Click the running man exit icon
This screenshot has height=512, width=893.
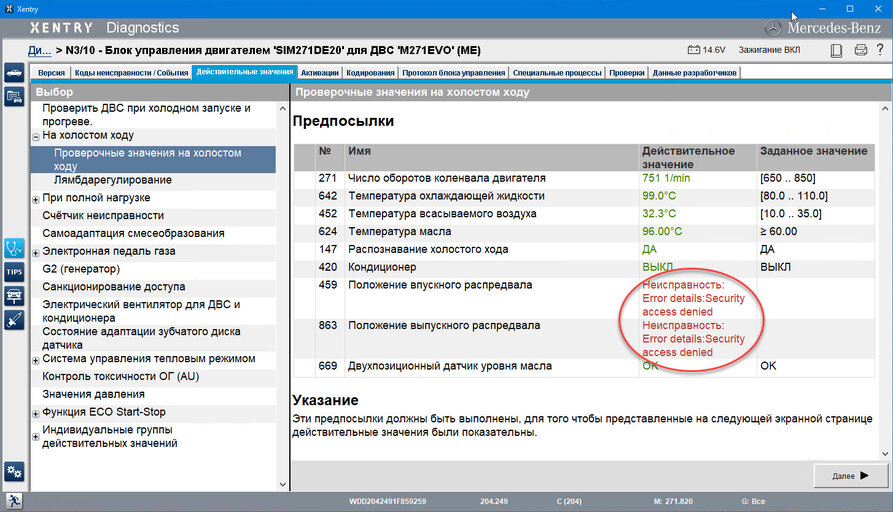14,501
